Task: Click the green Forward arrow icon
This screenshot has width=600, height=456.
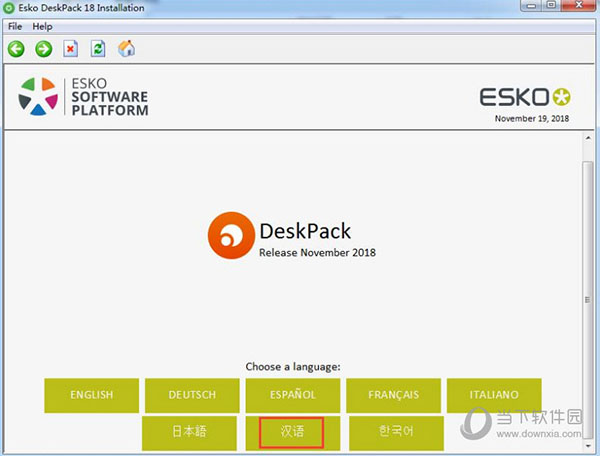Action: (x=44, y=49)
